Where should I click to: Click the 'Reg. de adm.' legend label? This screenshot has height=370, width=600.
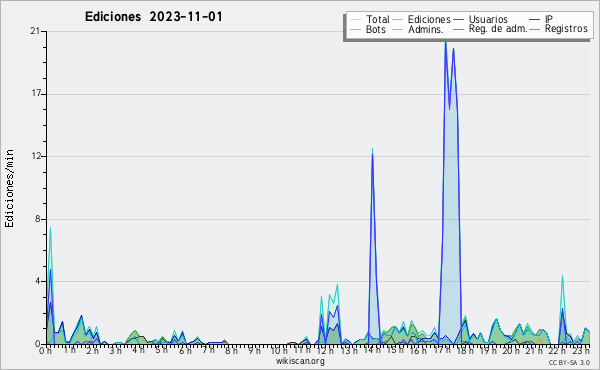[498, 29]
